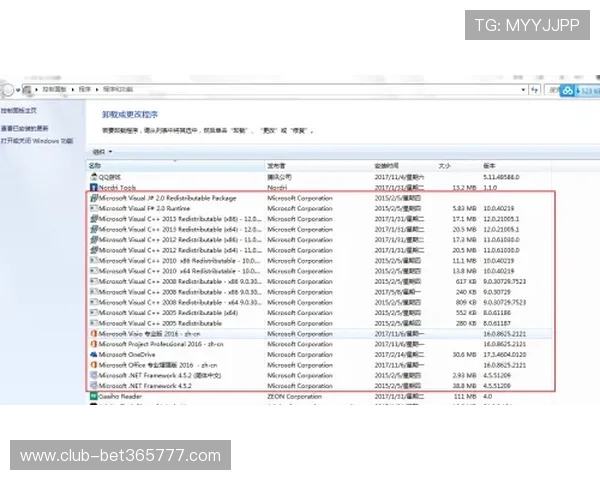Click the 腾讯公司 publisher cell
Viewport: 600px width, 480px height.
pyautogui.click(x=279, y=177)
